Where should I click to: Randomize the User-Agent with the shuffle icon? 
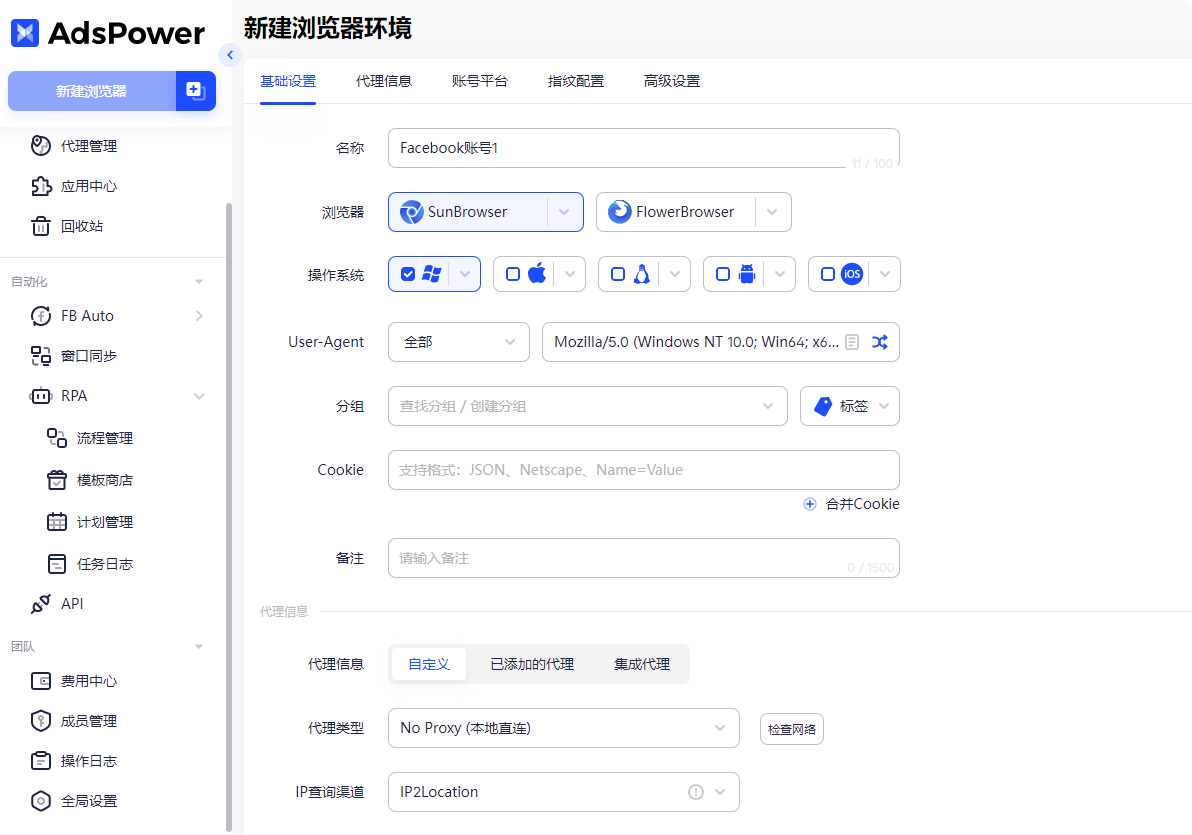[x=880, y=342]
